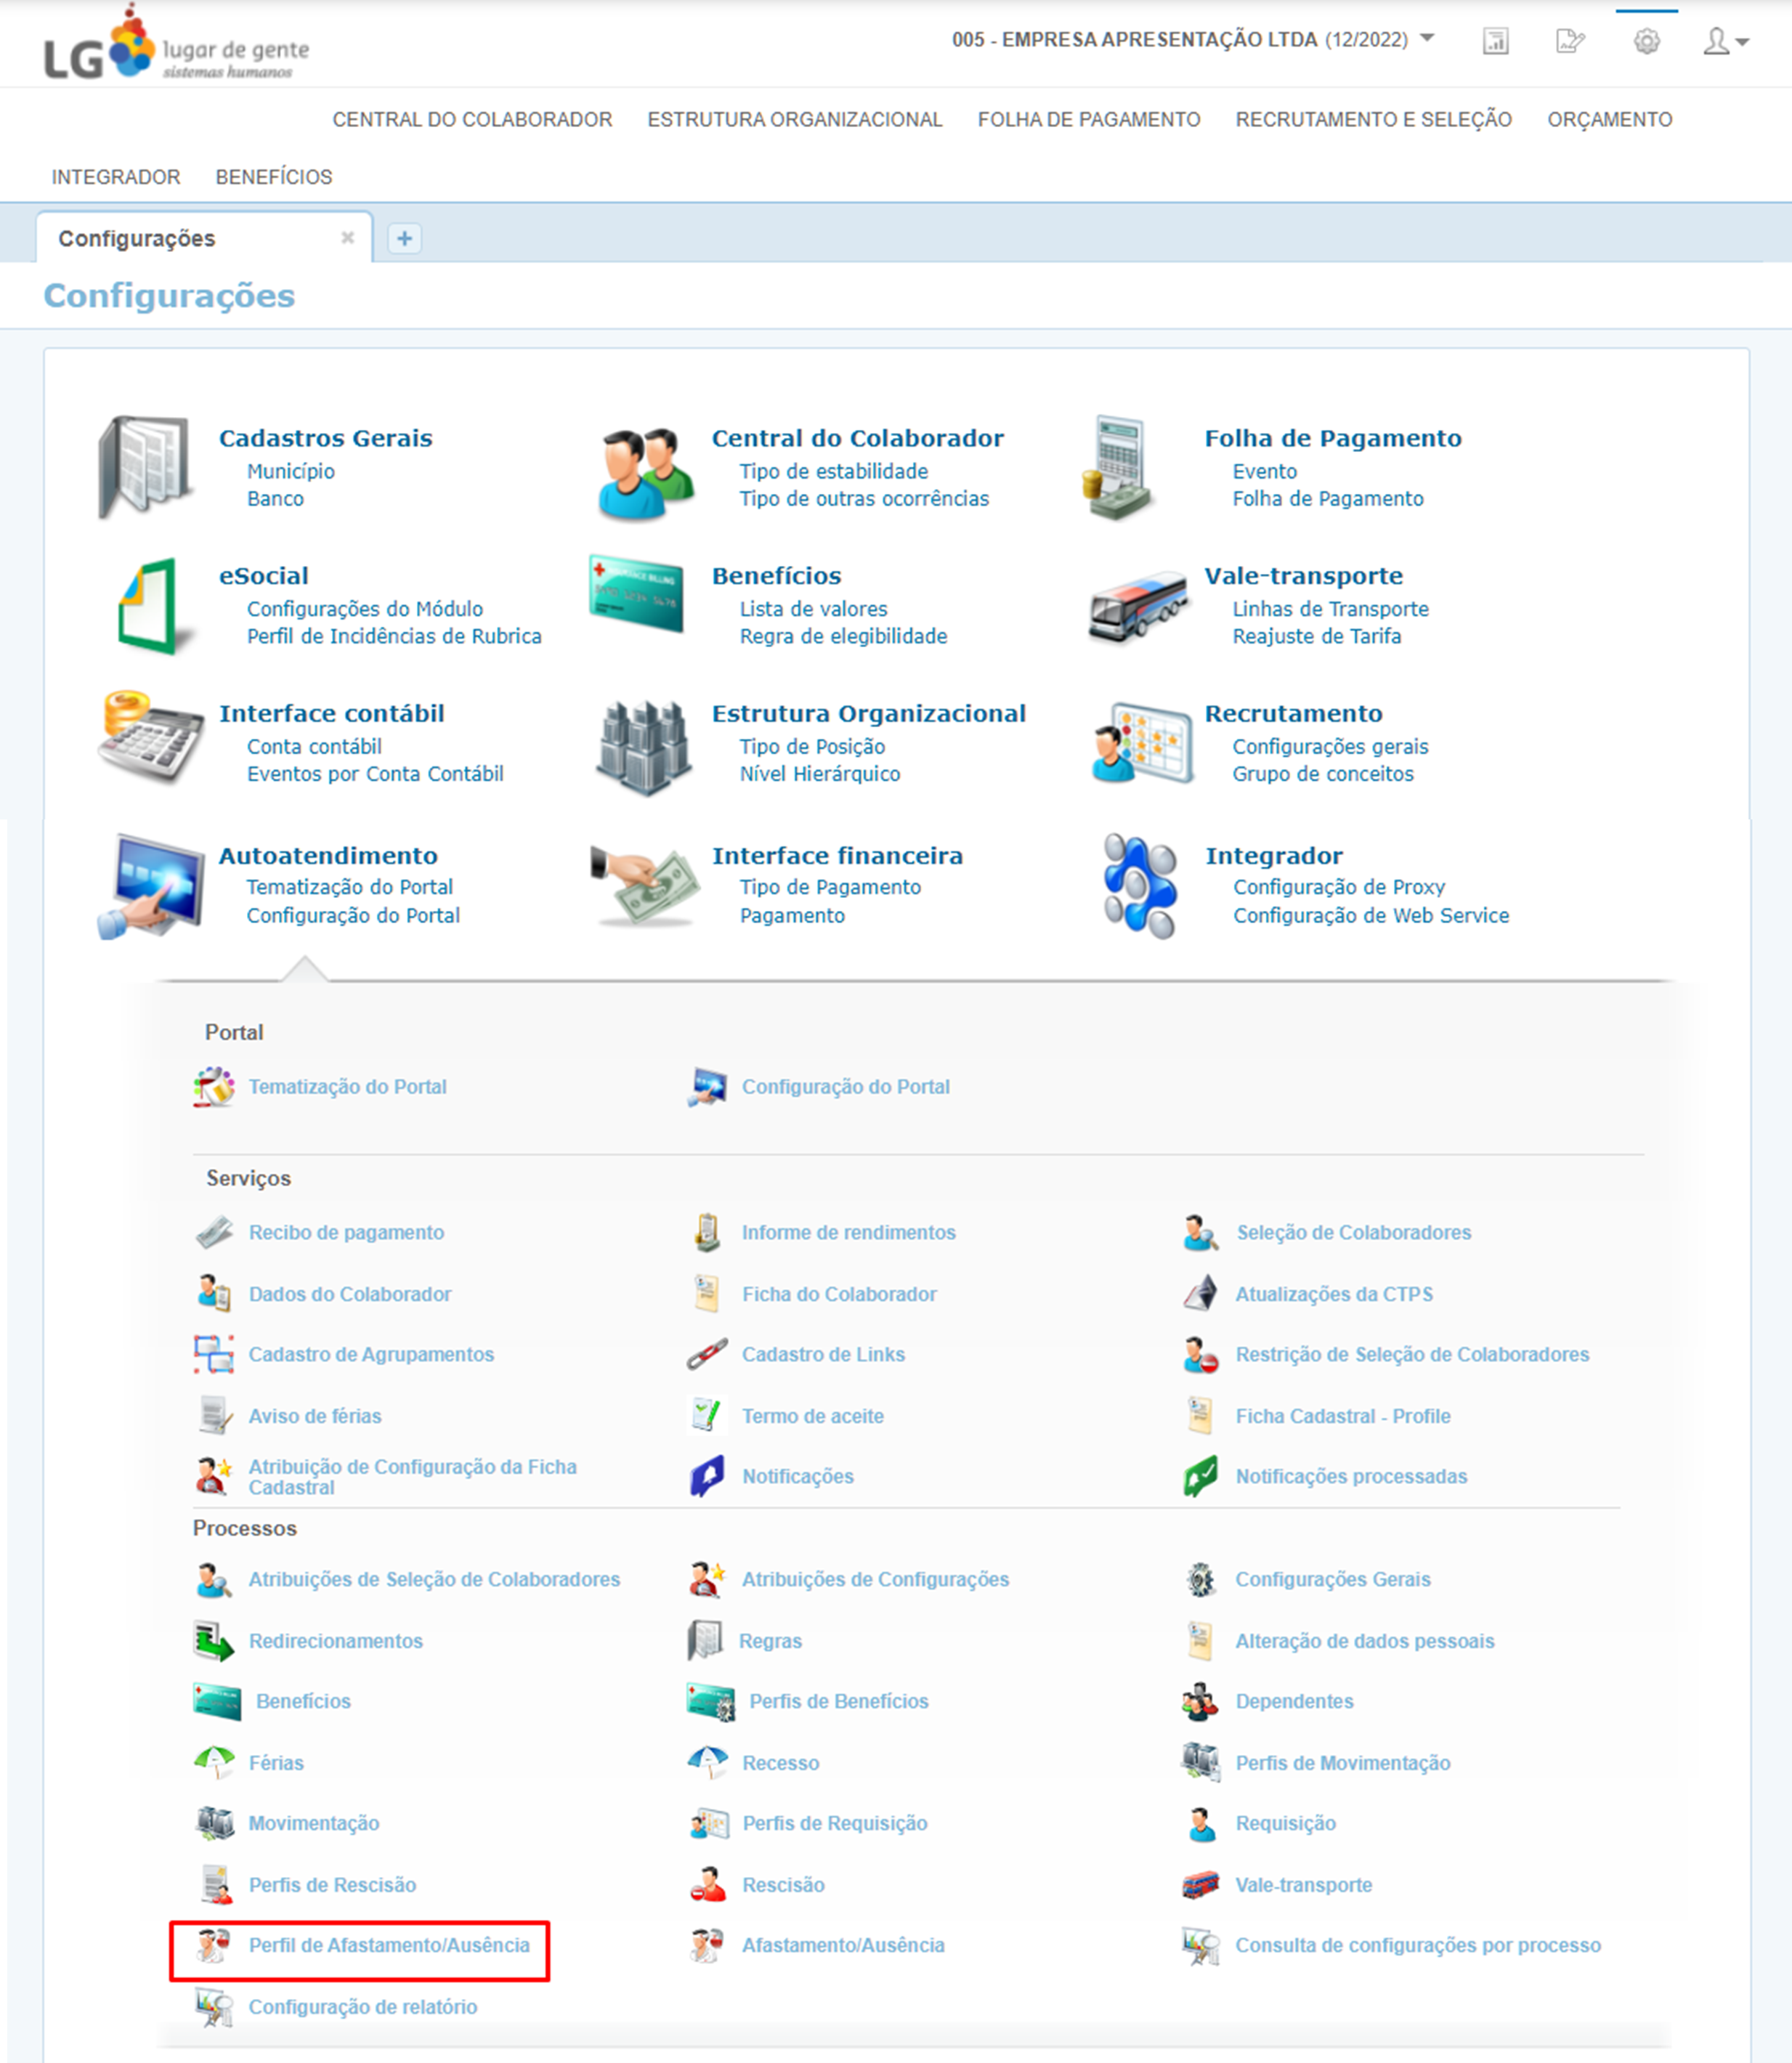Click the Interface contábil calculator icon

150,739
